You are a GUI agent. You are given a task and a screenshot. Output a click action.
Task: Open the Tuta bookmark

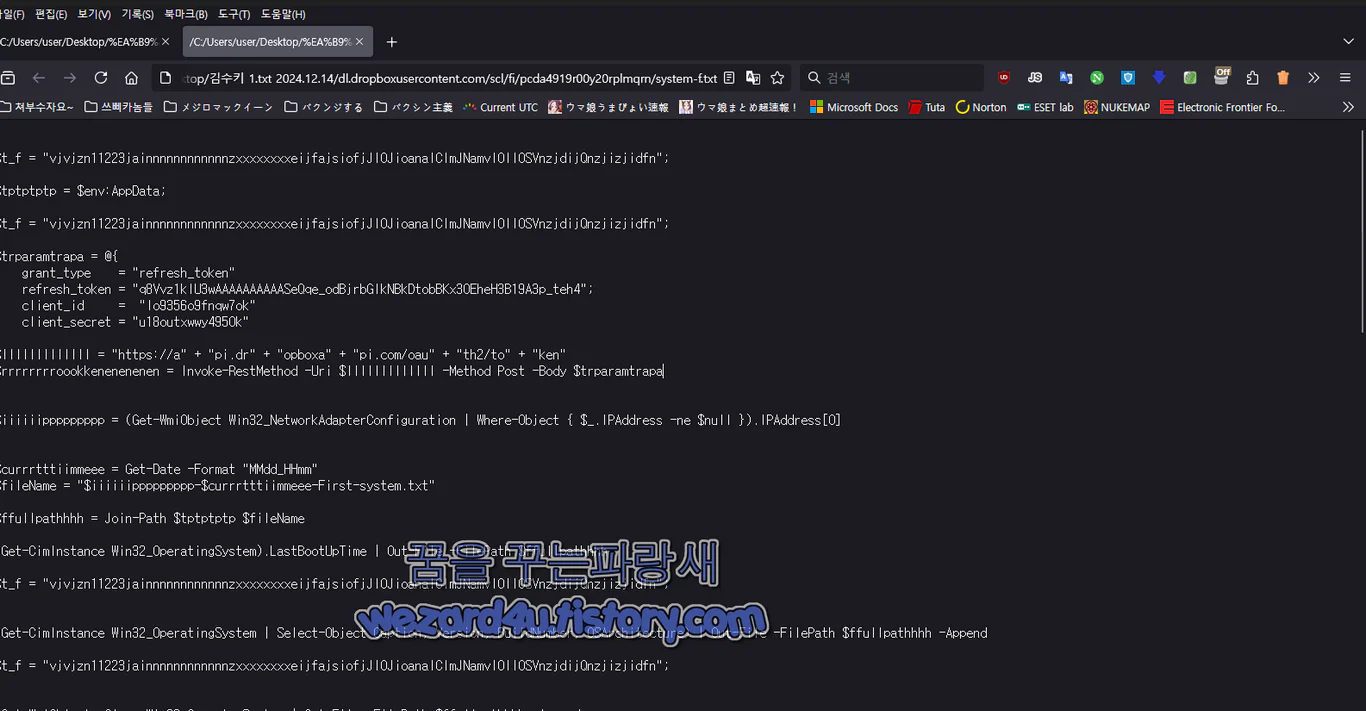pos(926,107)
